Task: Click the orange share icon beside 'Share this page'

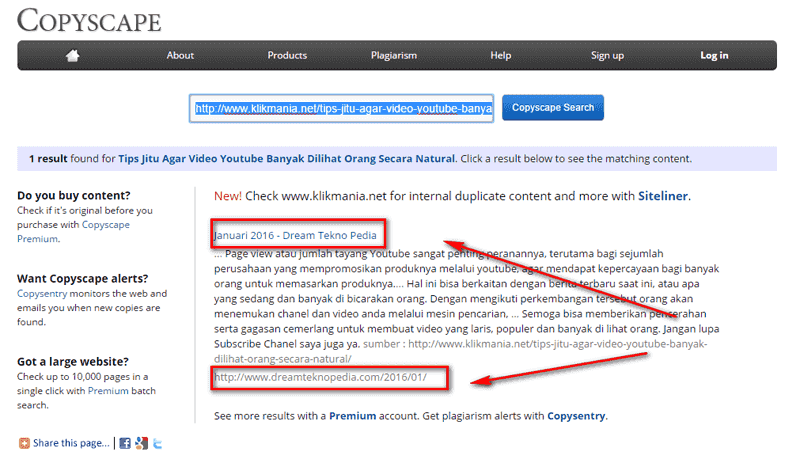Action: point(24,443)
